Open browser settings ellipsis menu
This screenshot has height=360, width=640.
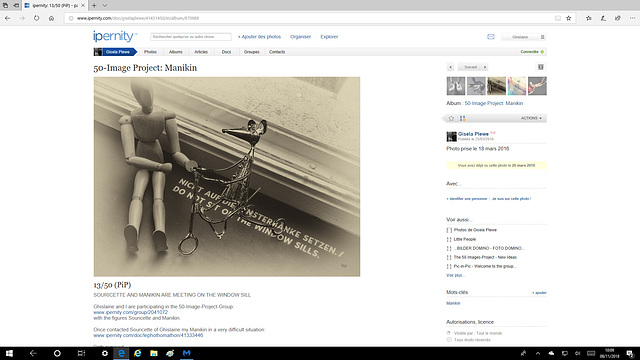(x=632, y=18)
